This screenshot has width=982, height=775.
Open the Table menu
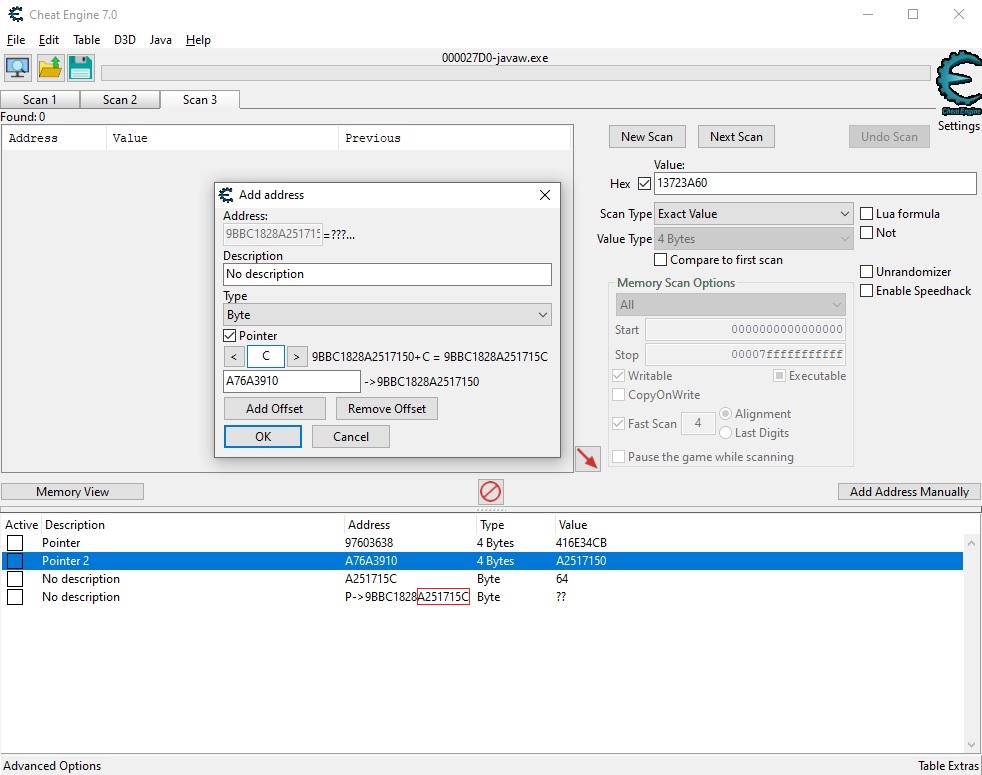[86, 40]
